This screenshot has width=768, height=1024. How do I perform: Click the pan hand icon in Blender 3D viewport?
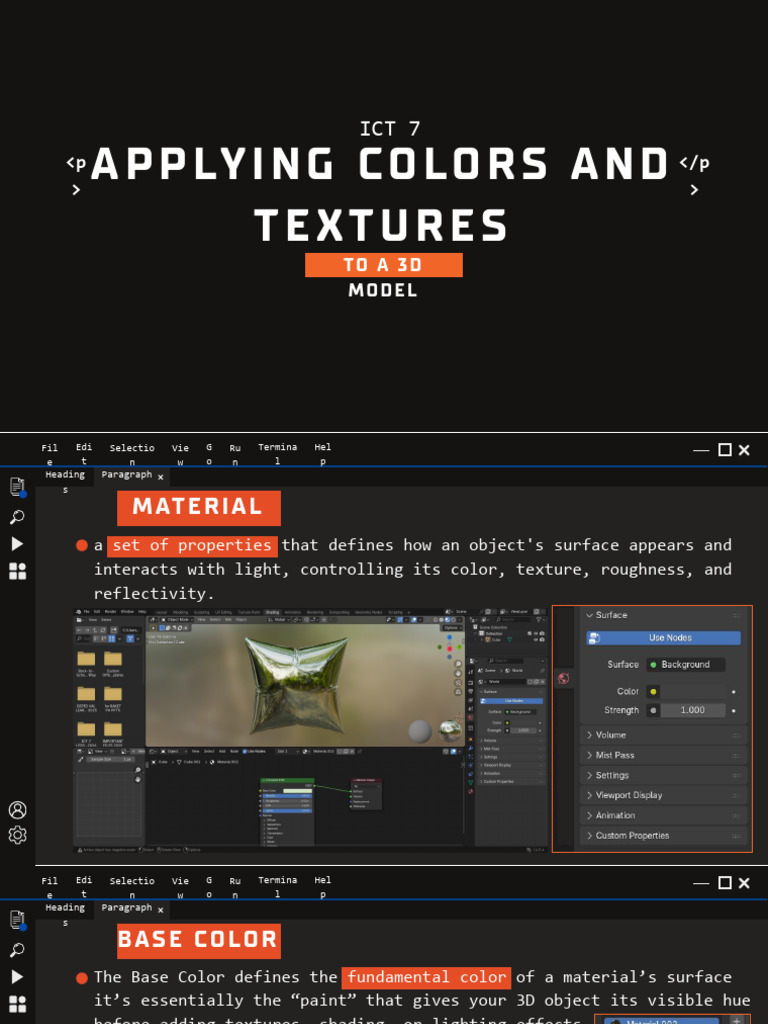point(458,673)
